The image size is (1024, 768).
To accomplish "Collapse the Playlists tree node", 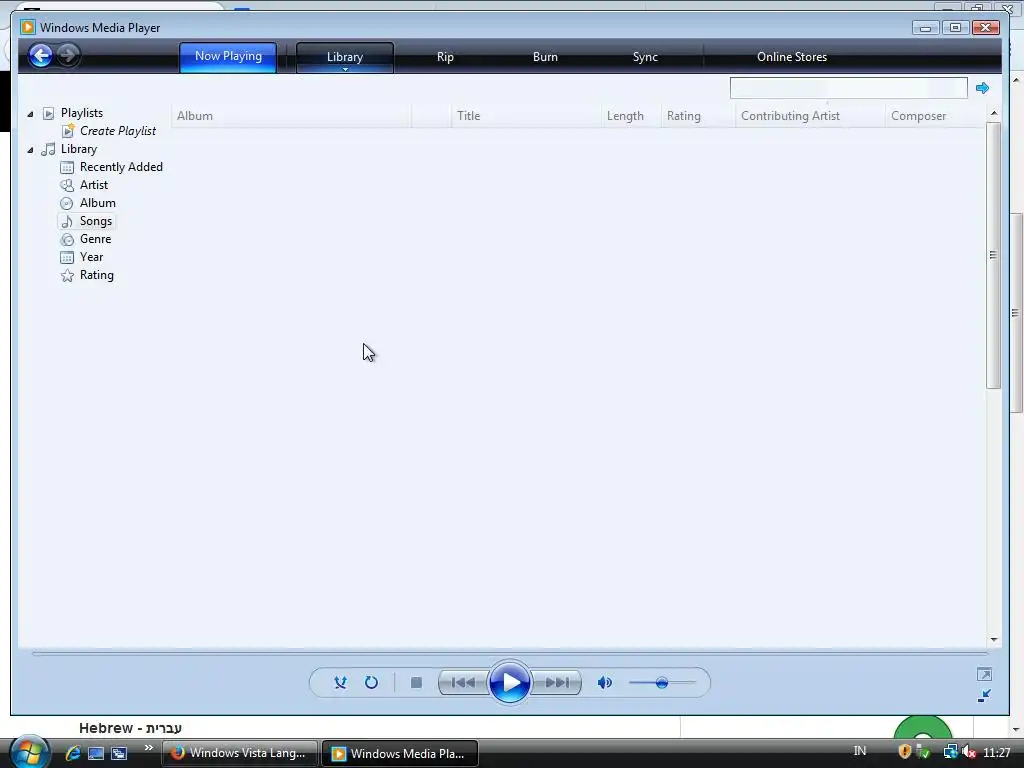I will tap(30, 114).
